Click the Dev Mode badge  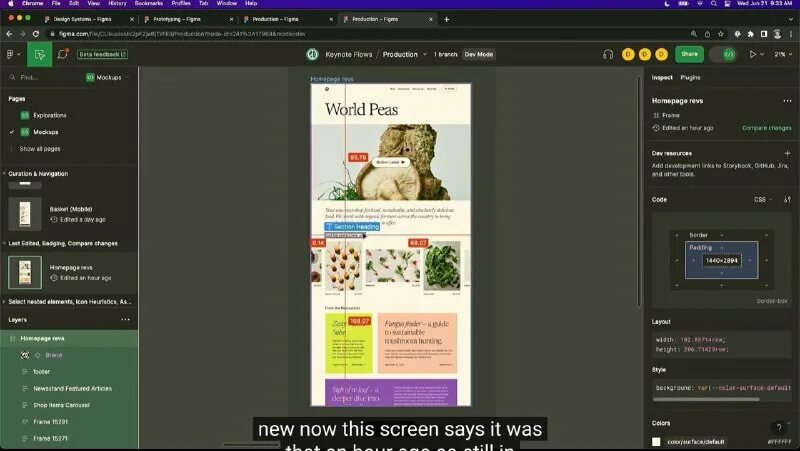pos(479,54)
